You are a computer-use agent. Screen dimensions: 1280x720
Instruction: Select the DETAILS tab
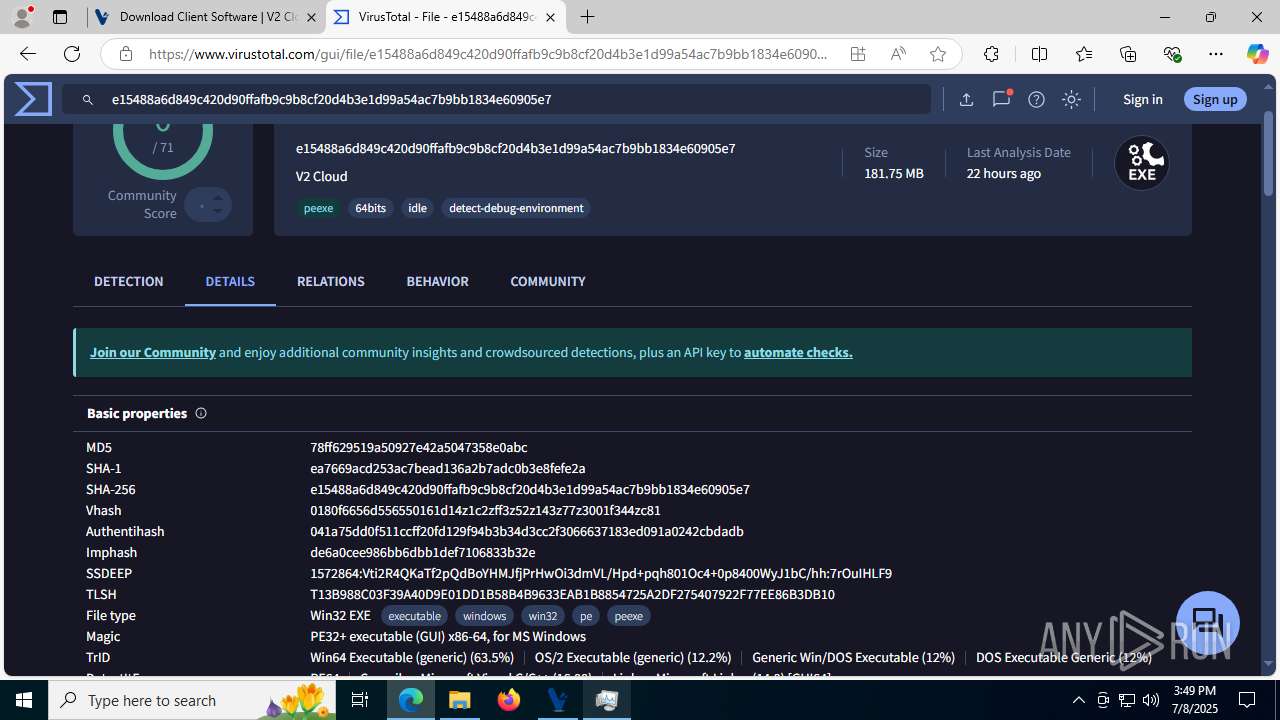pyautogui.click(x=230, y=282)
